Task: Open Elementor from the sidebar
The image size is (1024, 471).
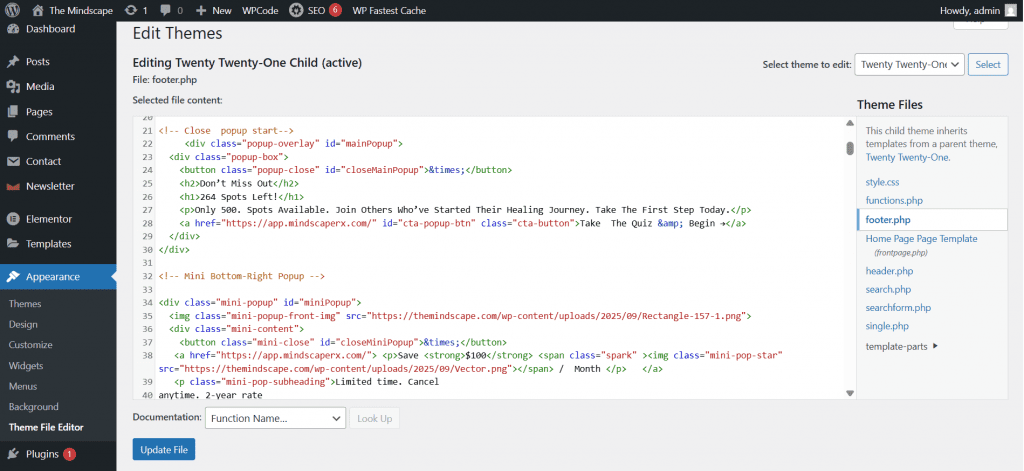Action: point(47,218)
